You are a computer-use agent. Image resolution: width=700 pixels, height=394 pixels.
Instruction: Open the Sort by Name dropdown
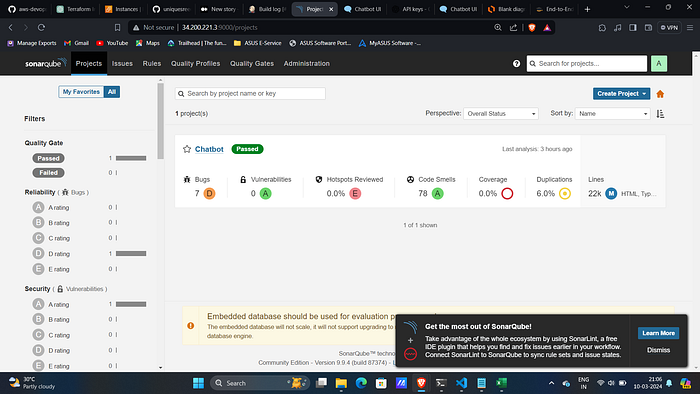[x=612, y=114]
